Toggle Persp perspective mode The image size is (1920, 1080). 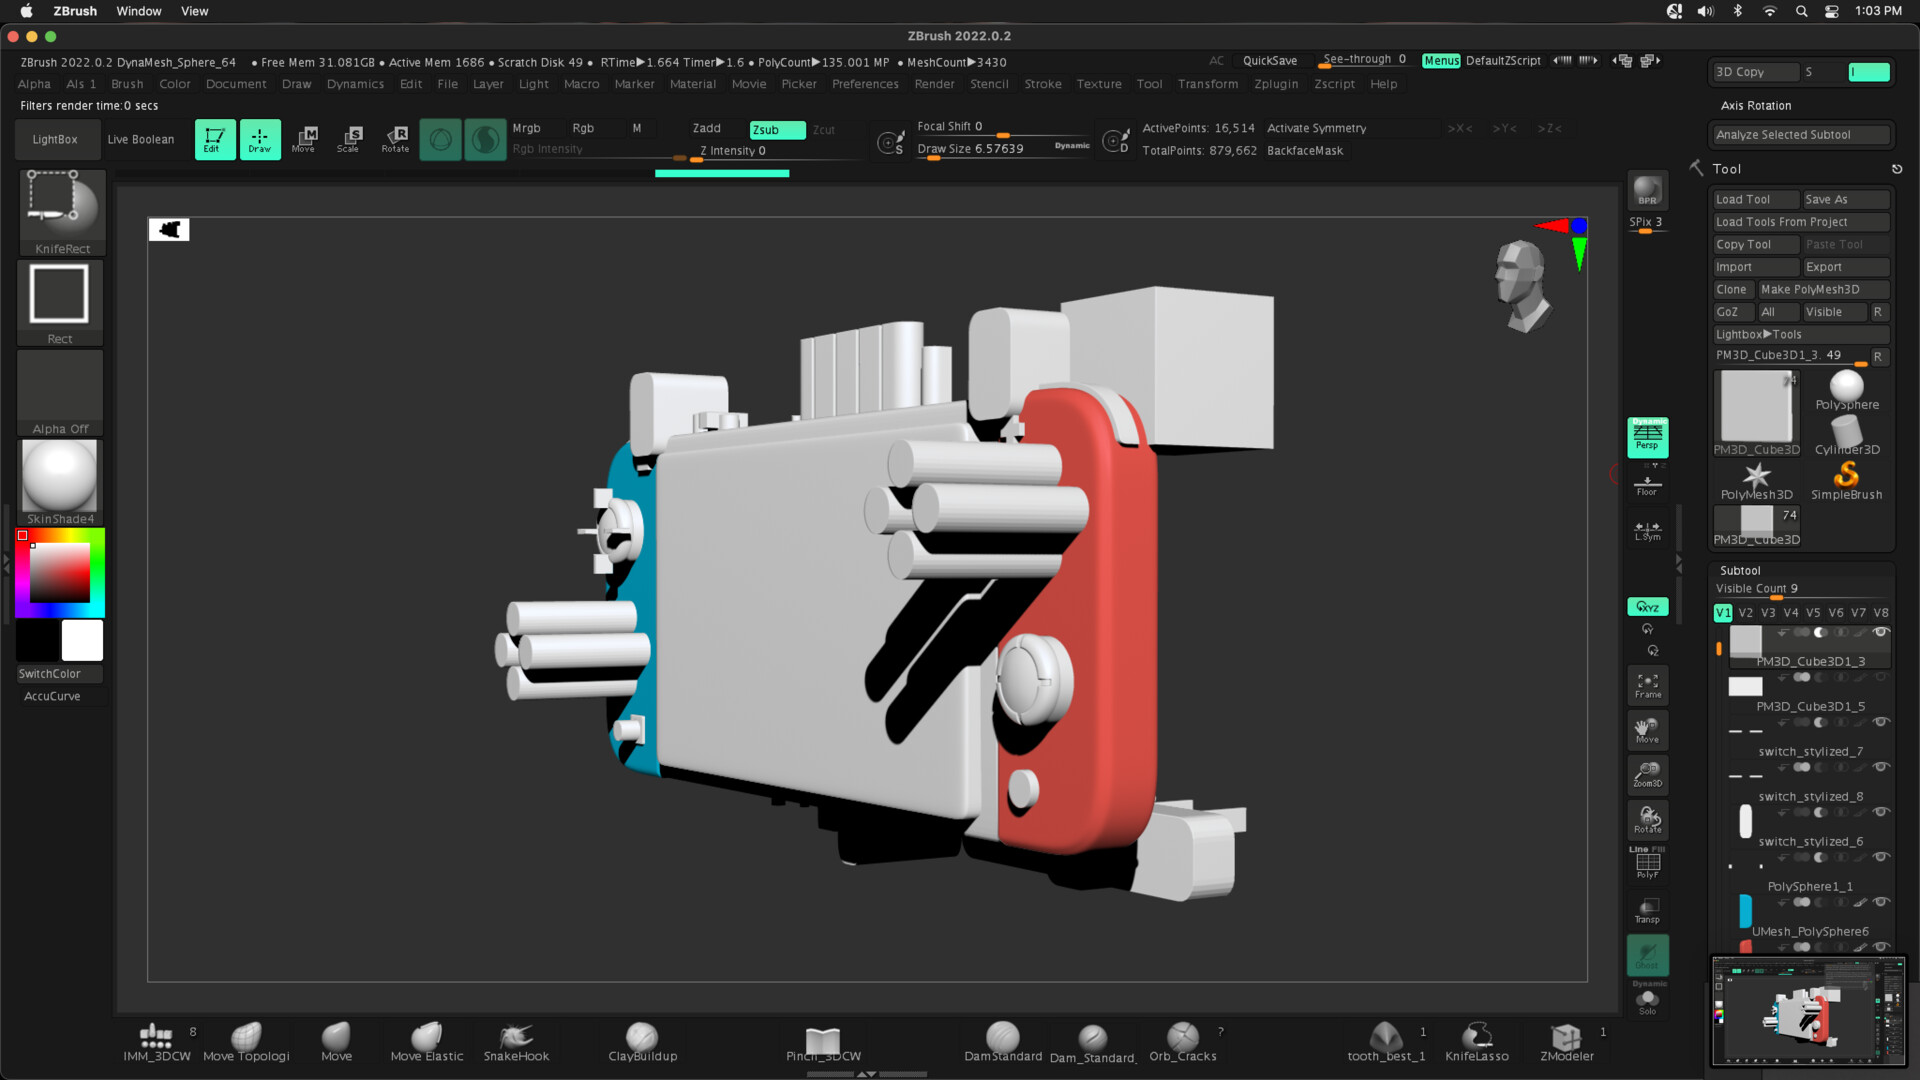coord(1647,437)
